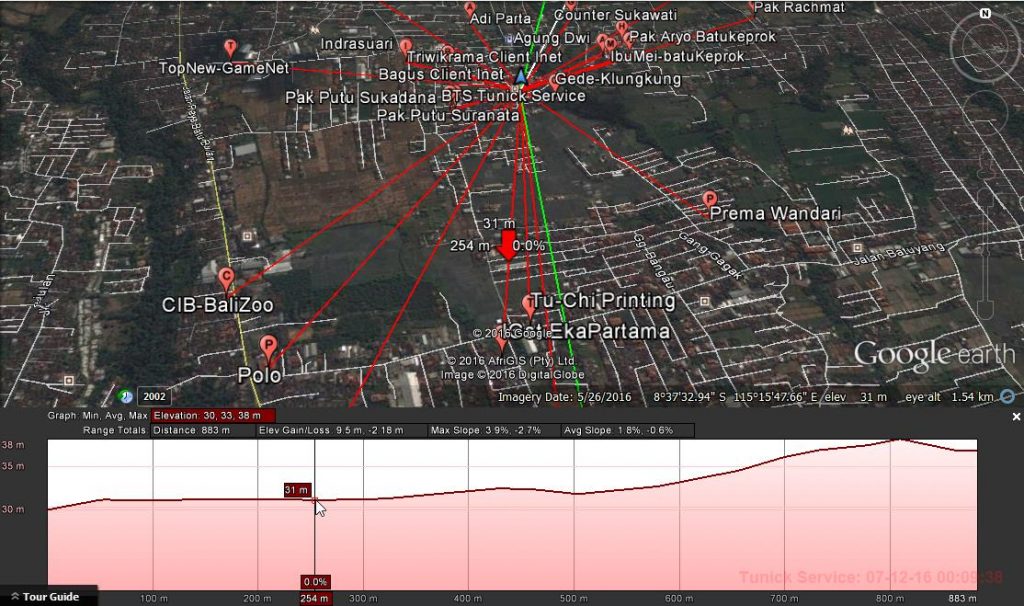The width and height of the screenshot is (1024, 606).
Task: Click the 2002 historical imagery button
Action: [154, 396]
